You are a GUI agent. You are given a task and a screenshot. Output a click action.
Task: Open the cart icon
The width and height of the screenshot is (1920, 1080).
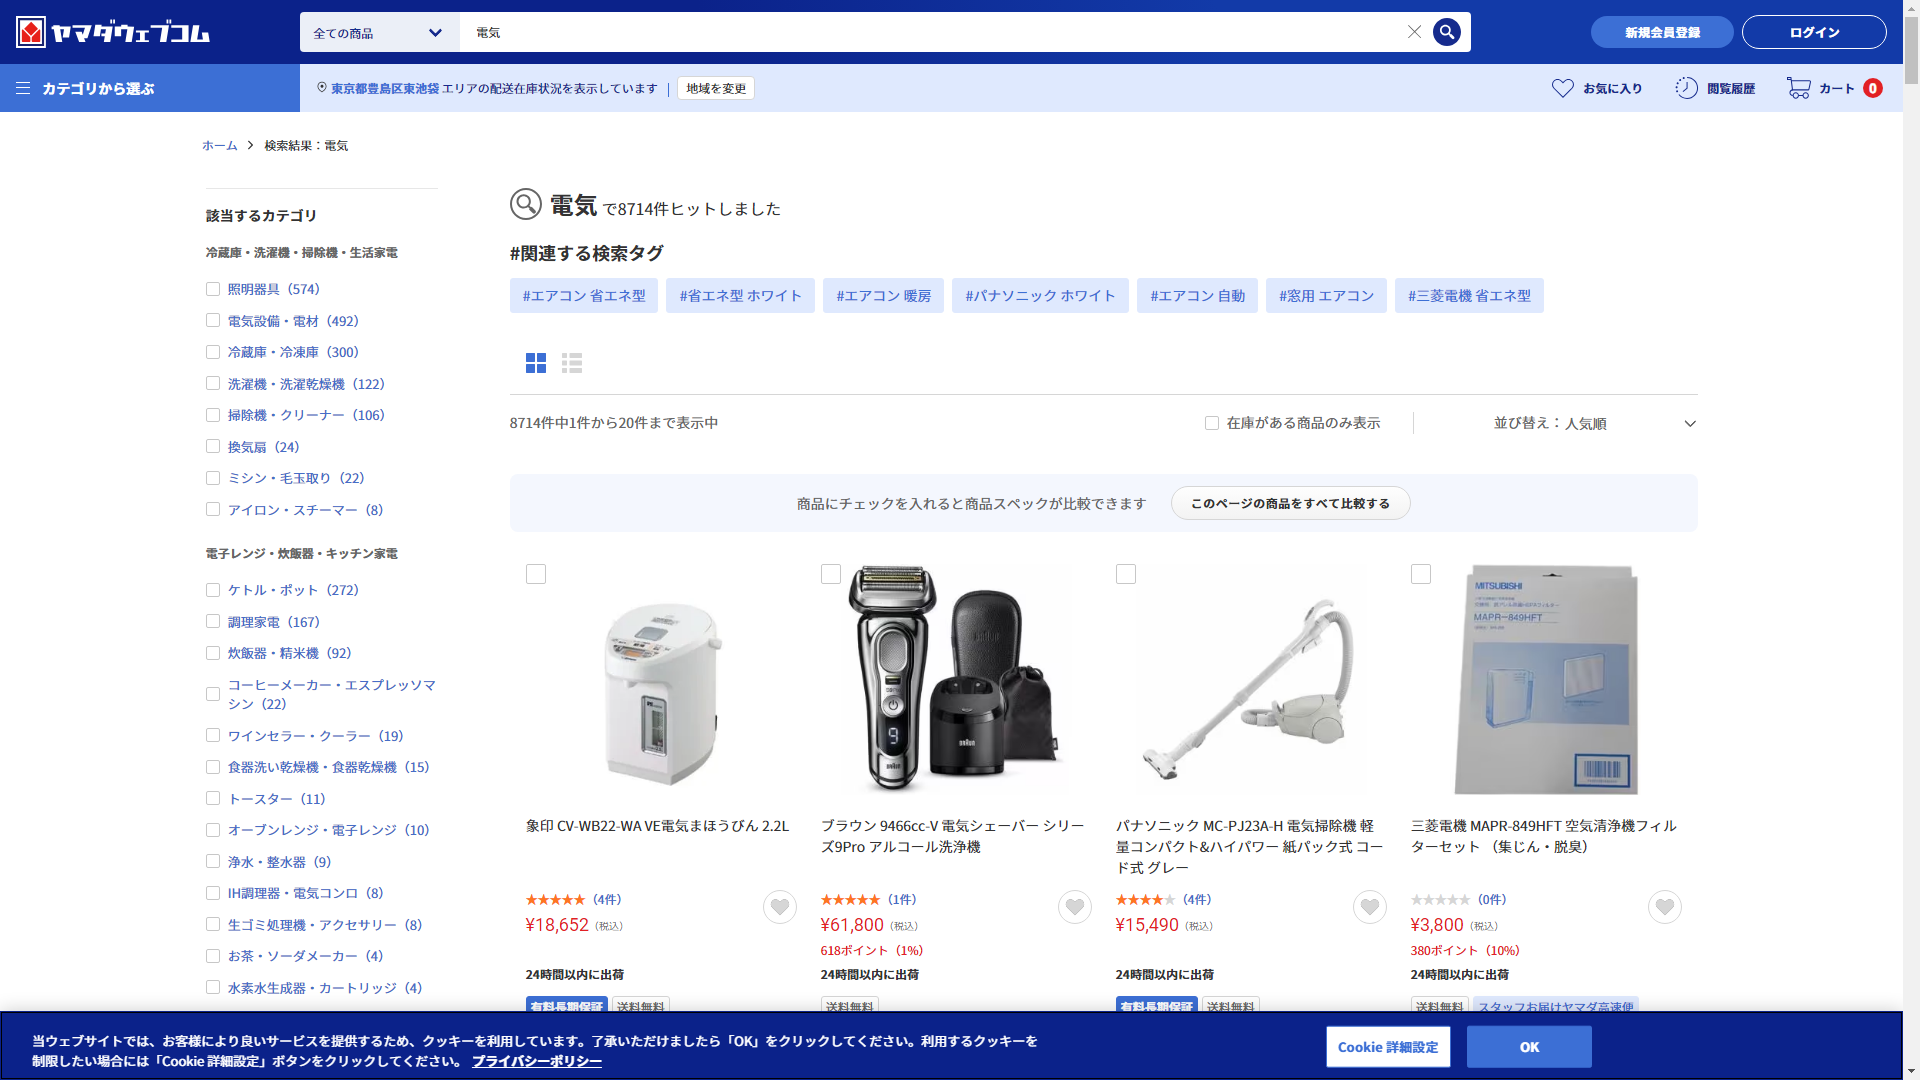tap(1798, 88)
